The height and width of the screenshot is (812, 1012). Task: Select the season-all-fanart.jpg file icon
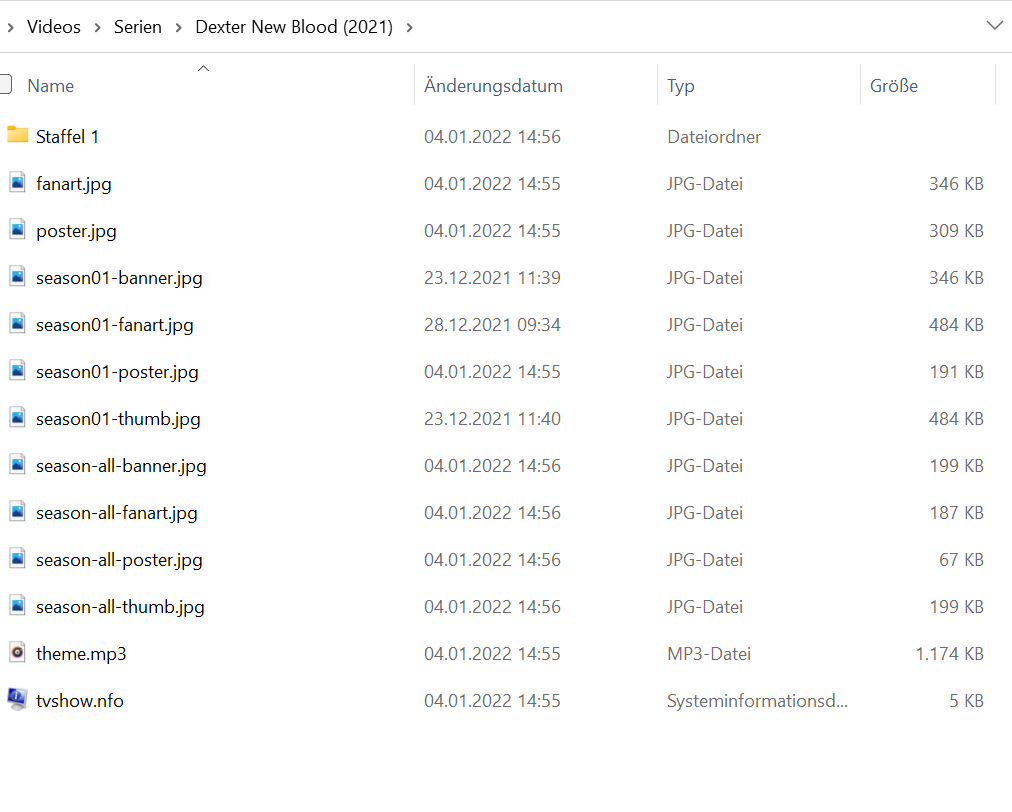(17, 512)
